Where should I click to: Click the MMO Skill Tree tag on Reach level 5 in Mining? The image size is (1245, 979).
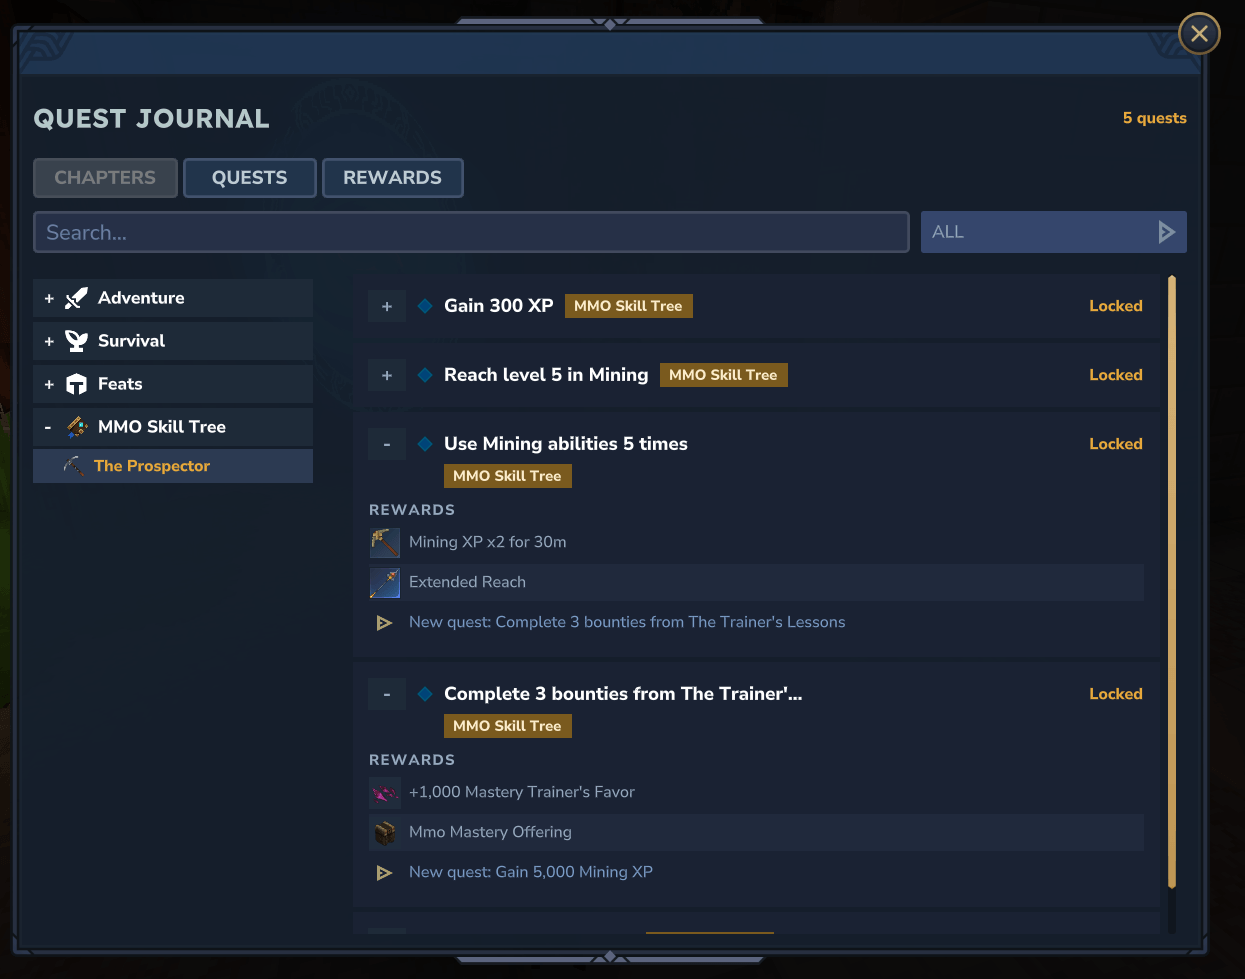(724, 375)
